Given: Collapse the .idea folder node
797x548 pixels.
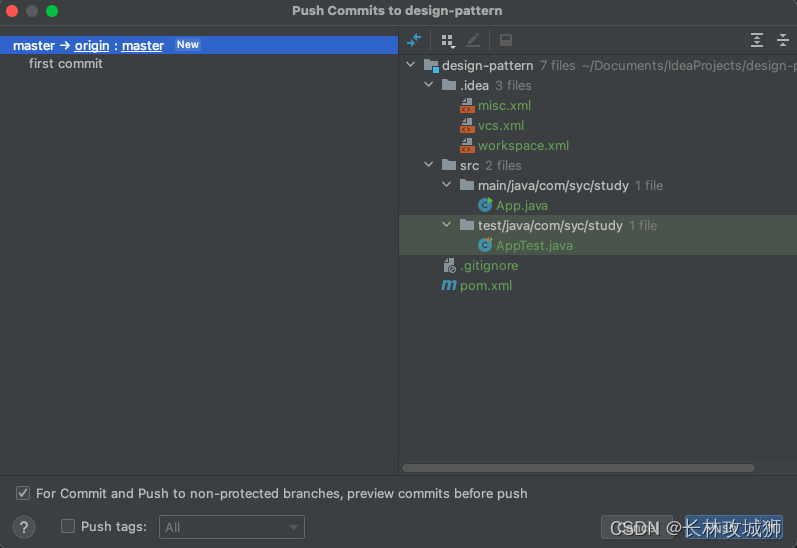Looking at the screenshot, I should pyautogui.click(x=428, y=85).
